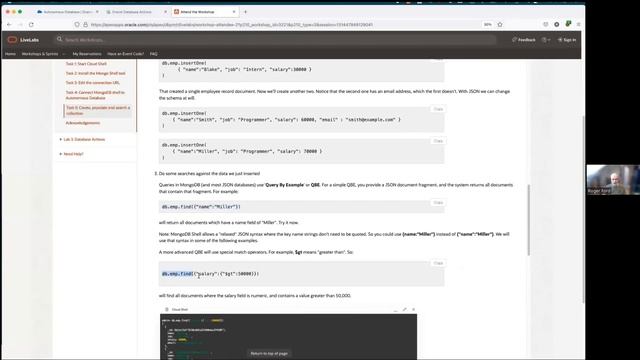Open the Home menu item
The image size is (640, 360).
[10, 54]
